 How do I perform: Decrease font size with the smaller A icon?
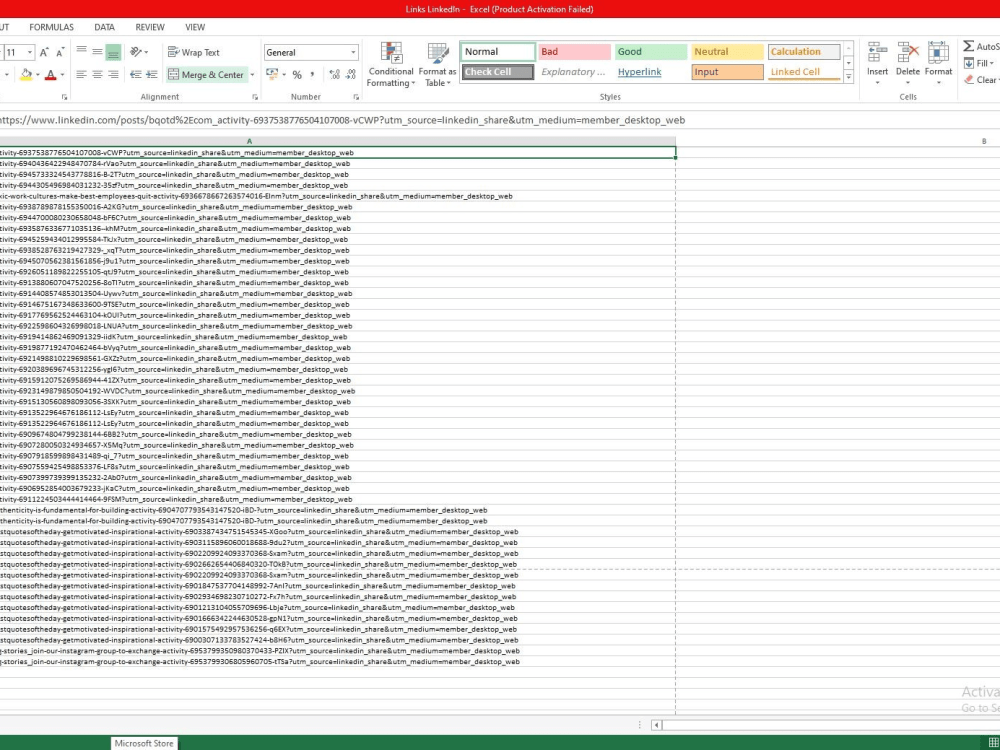coord(60,52)
